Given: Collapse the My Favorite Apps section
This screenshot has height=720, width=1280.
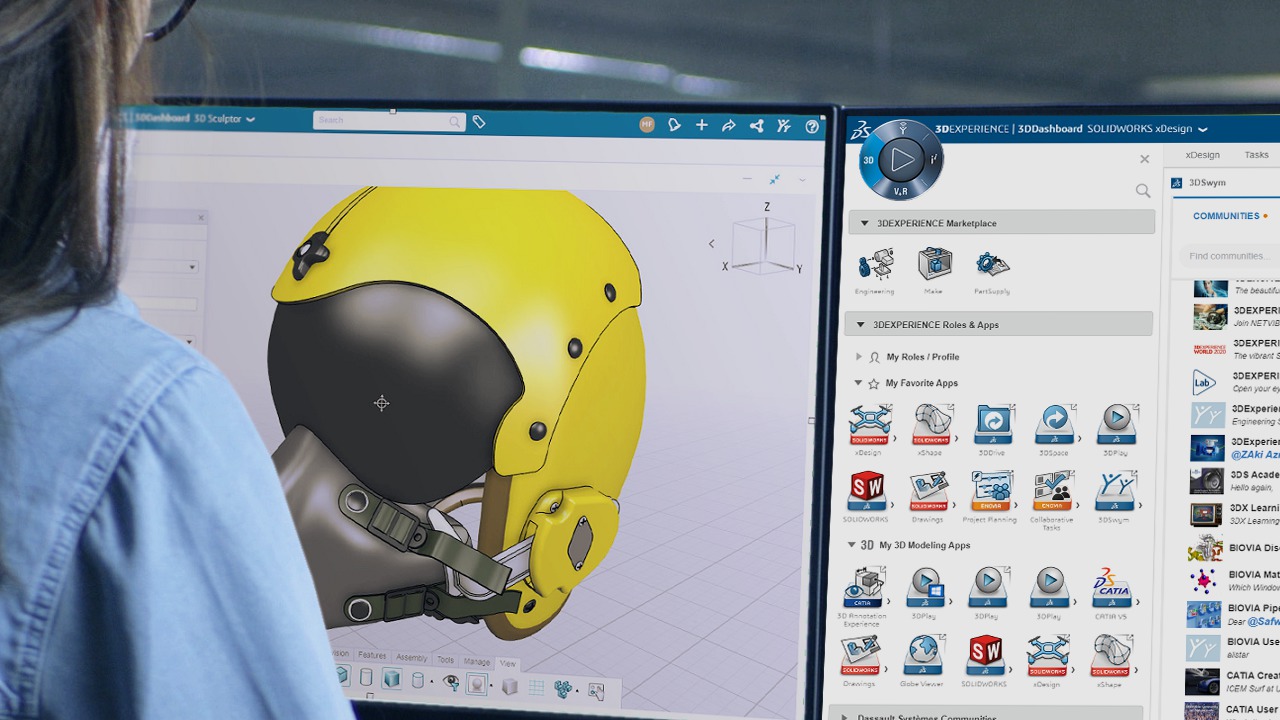Looking at the screenshot, I should click(857, 382).
